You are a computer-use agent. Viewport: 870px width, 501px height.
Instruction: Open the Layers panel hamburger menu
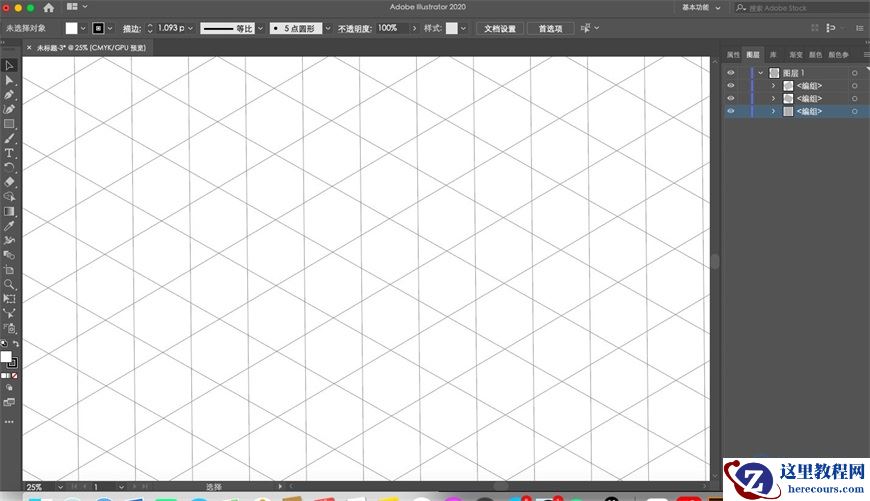tap(866, 54)
